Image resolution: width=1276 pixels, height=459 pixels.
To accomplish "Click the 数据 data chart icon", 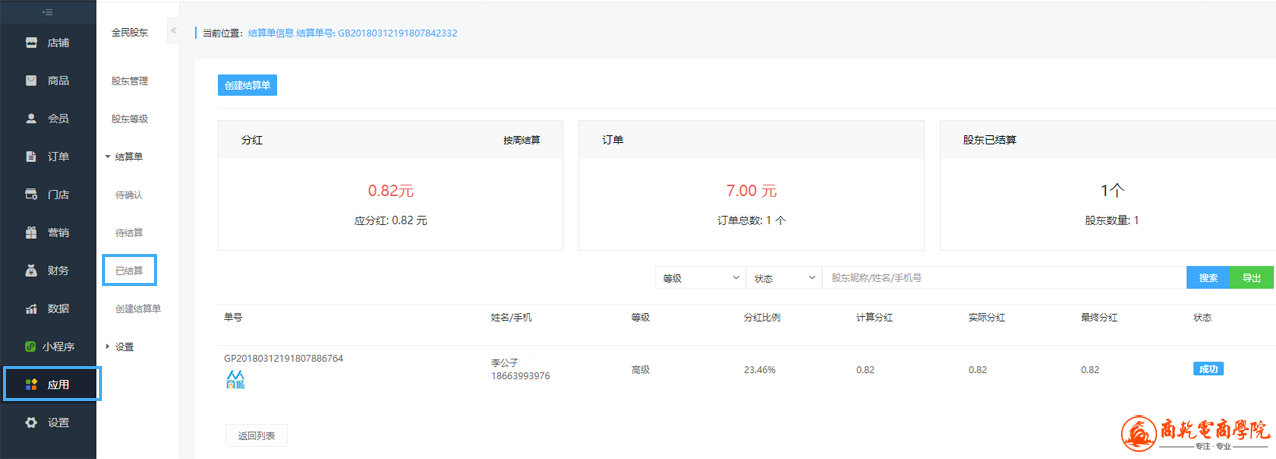I will point(31,309).
